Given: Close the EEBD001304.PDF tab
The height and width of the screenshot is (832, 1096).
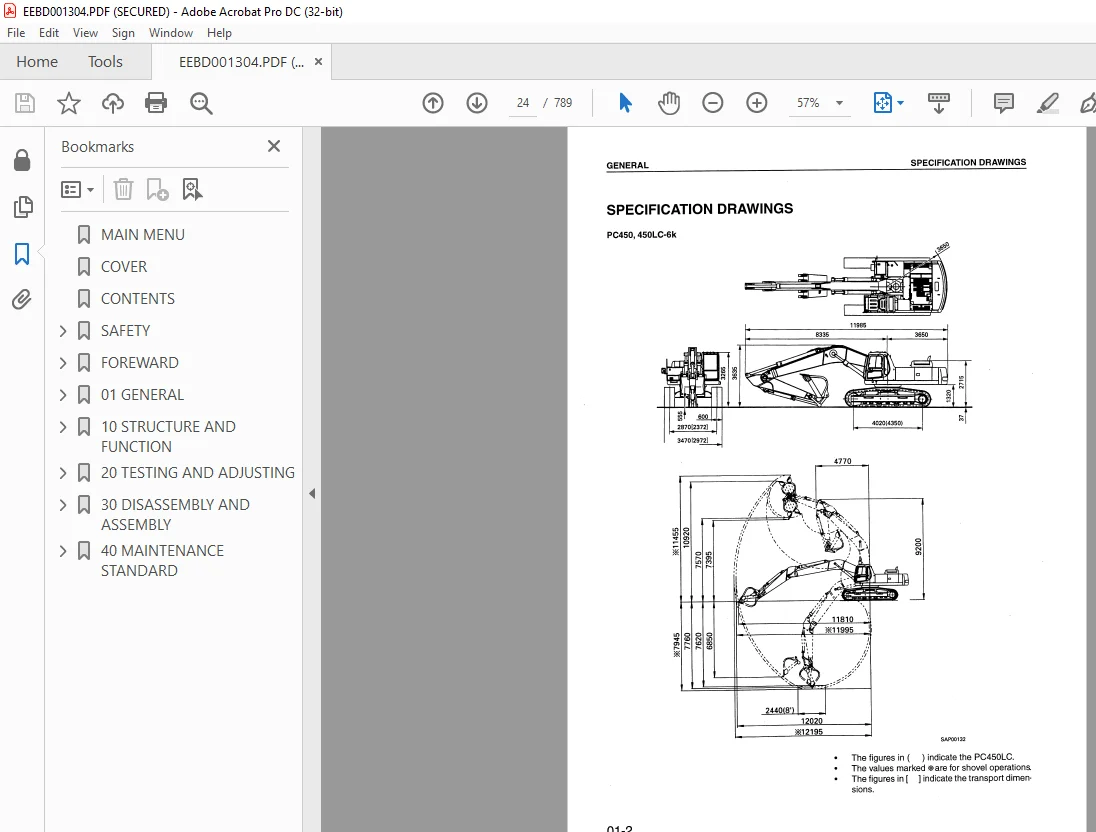Looking at the screenshot, I should pos(318,62).
